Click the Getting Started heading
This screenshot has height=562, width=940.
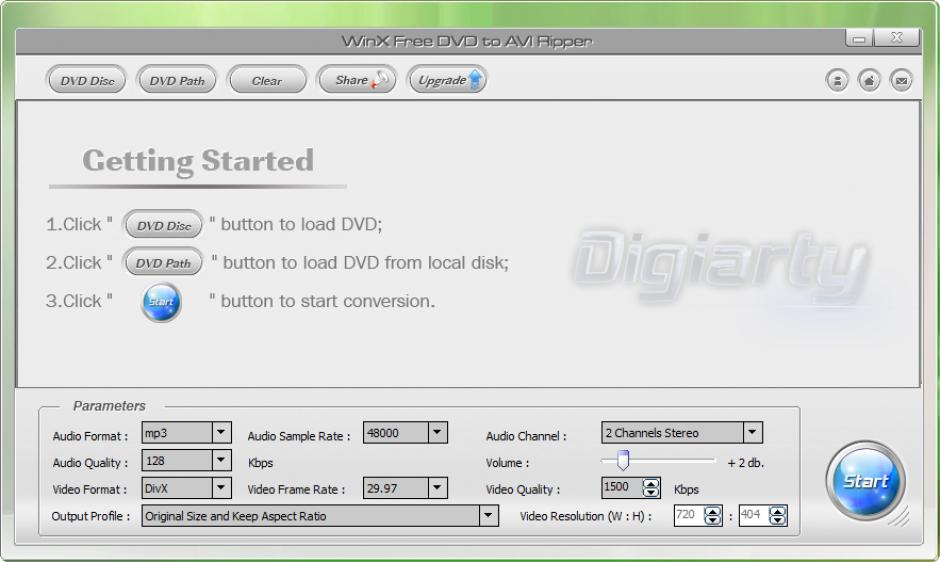tap(198, 161)
